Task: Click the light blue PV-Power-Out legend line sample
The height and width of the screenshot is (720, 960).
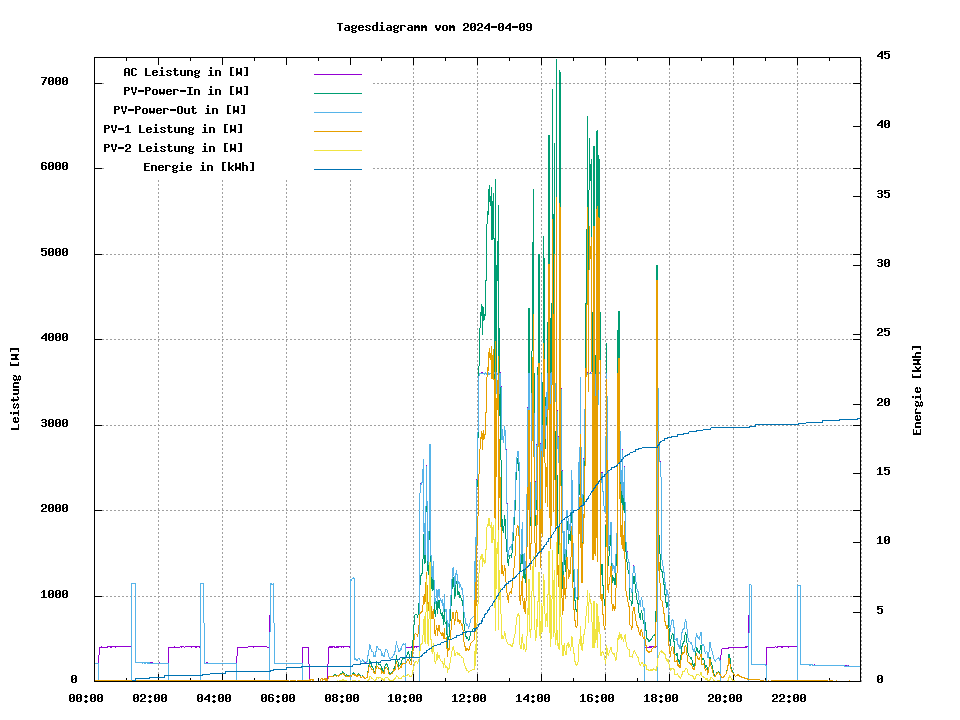Action: coord(337,112)
